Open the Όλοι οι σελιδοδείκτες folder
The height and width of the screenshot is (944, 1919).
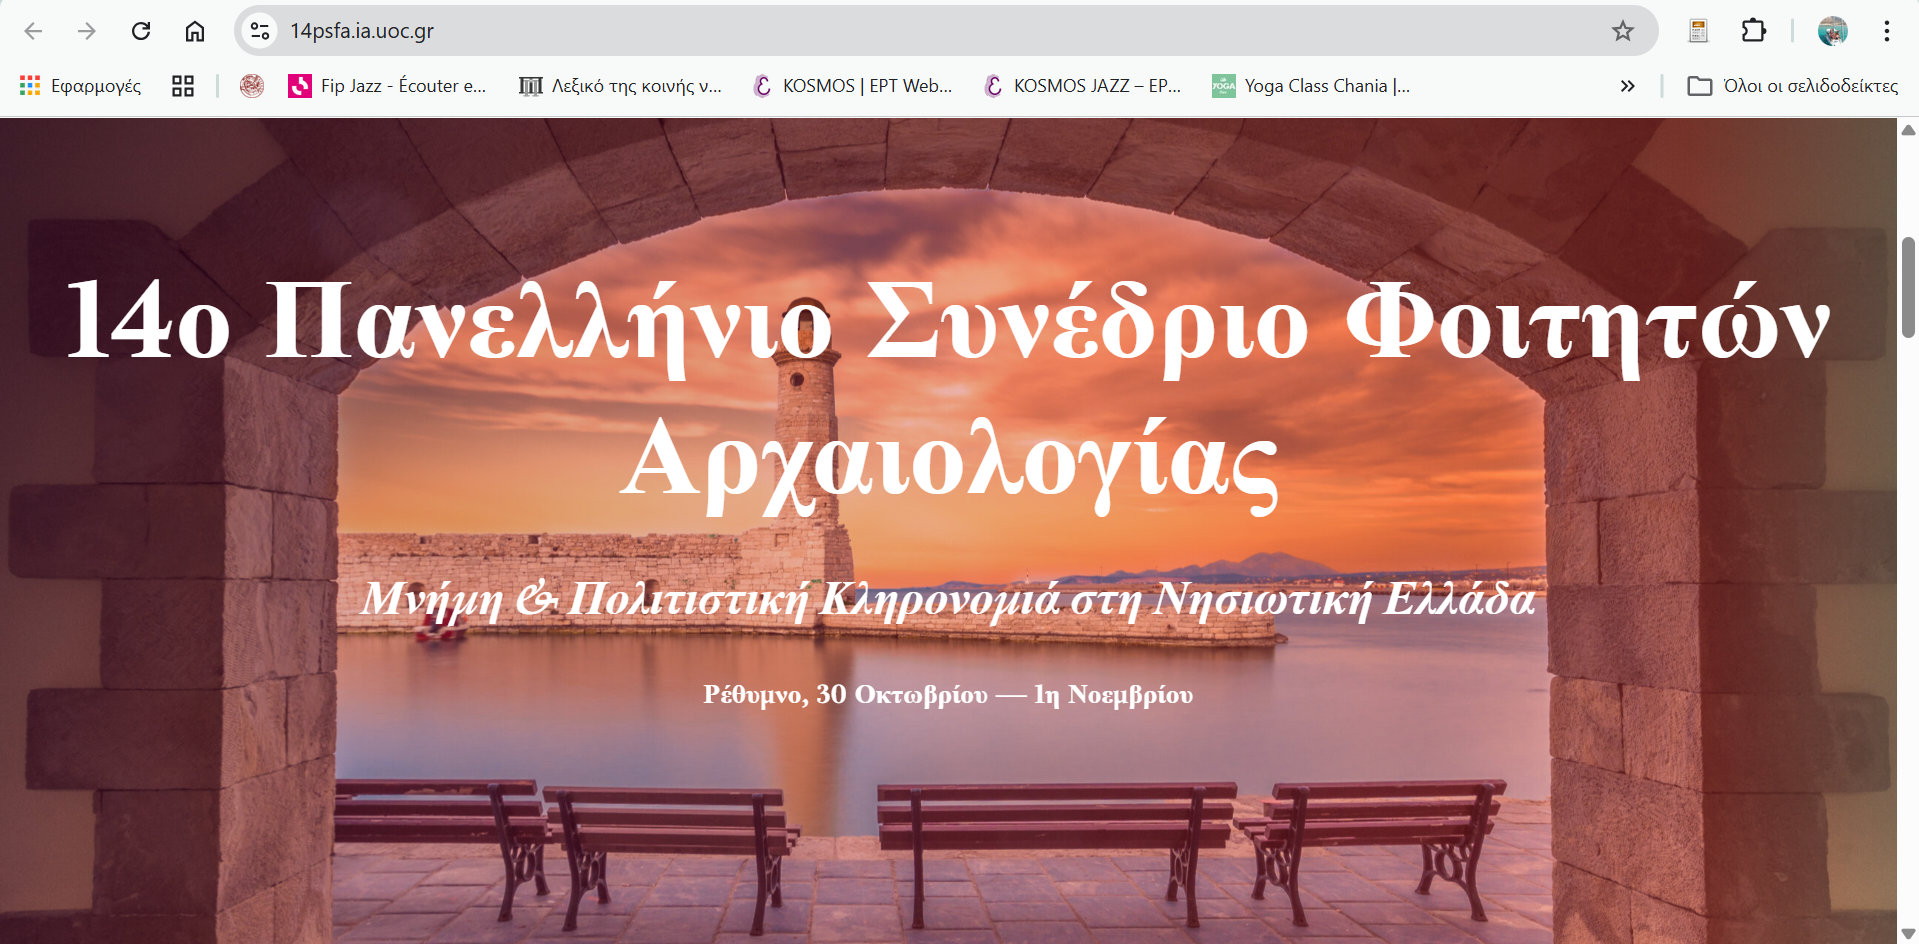(1792, 86)
